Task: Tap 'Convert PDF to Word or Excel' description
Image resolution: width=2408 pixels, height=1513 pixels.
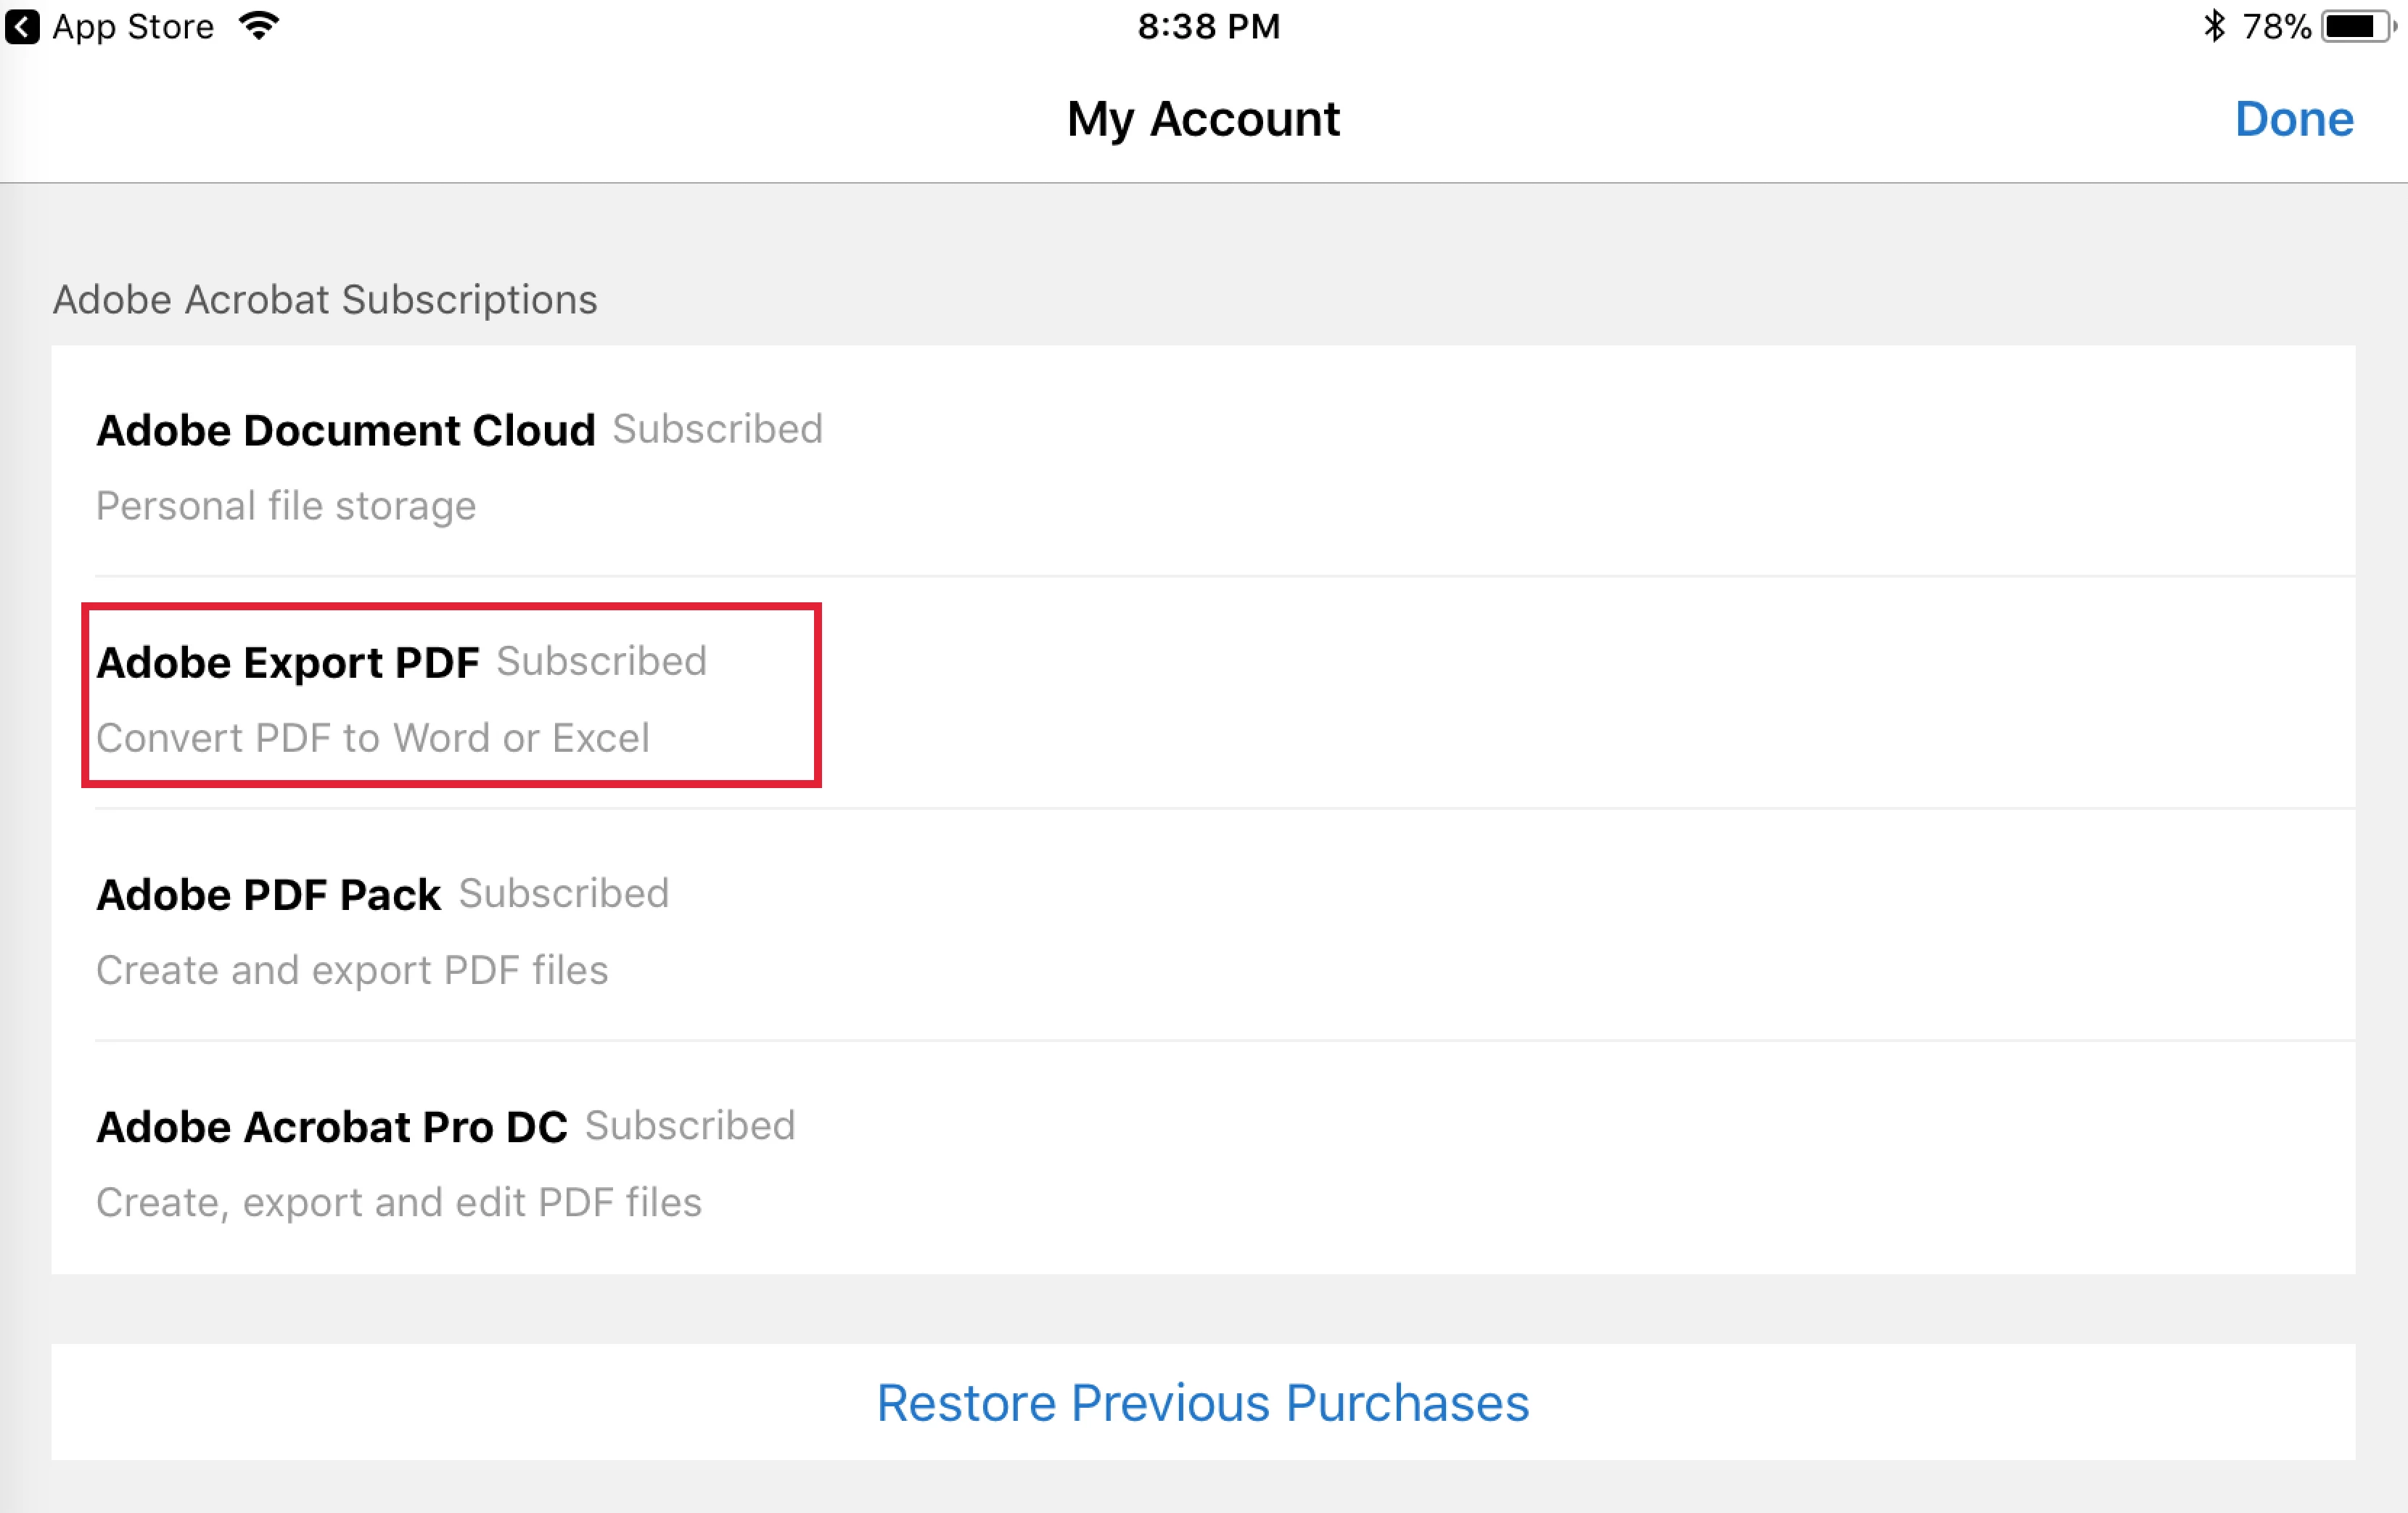Action: 373,738
